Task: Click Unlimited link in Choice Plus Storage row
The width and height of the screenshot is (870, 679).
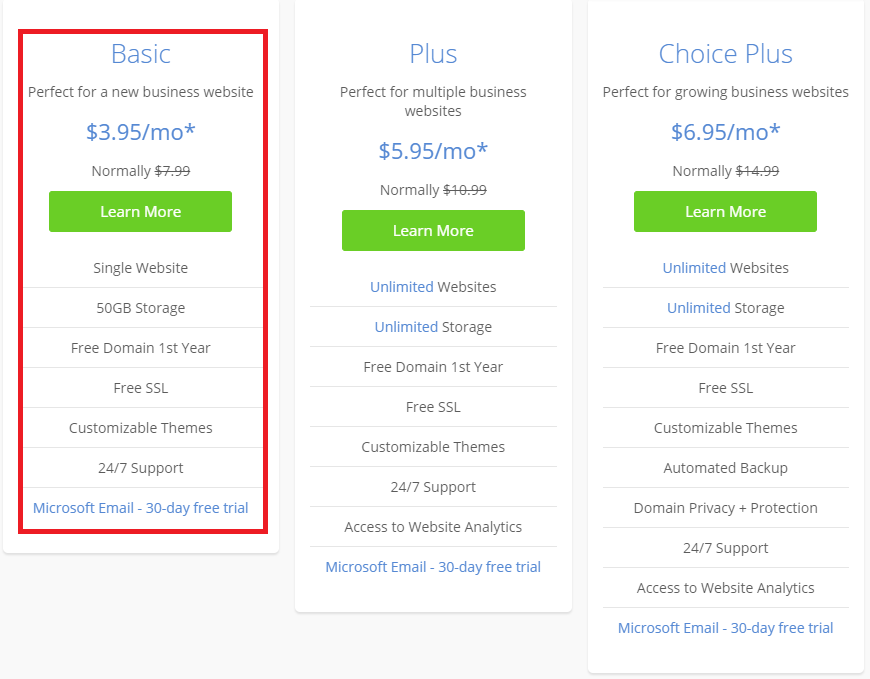Action: coord(699,308)
